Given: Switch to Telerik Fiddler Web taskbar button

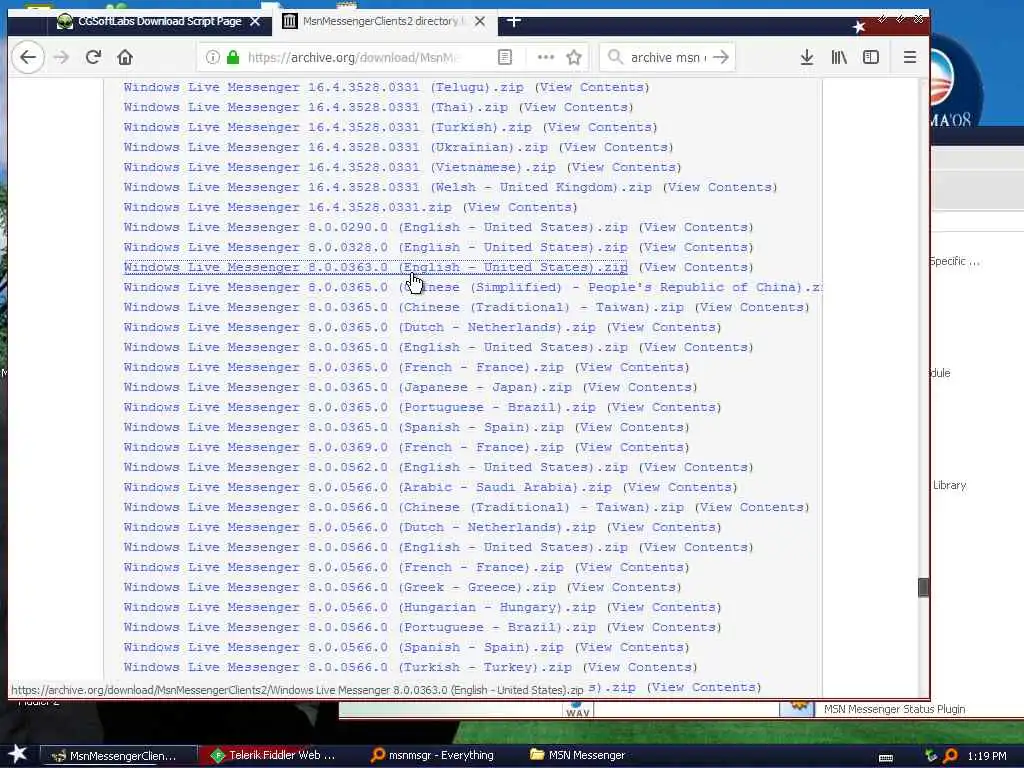Looking at the screenshot, I should pos(276,756).
